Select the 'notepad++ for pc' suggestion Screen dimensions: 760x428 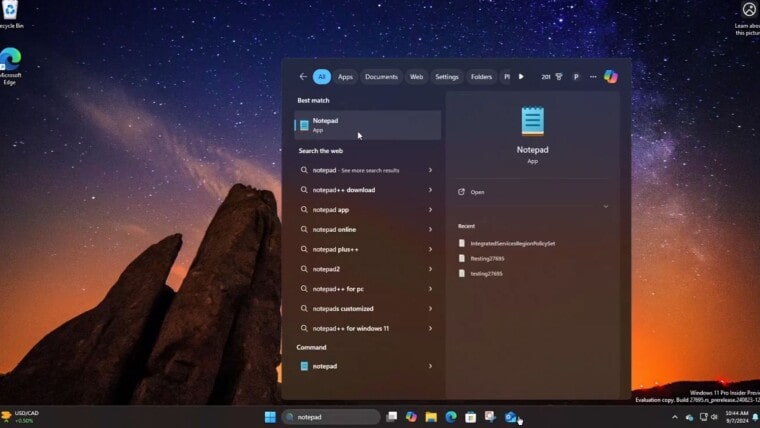coord(367,289)
